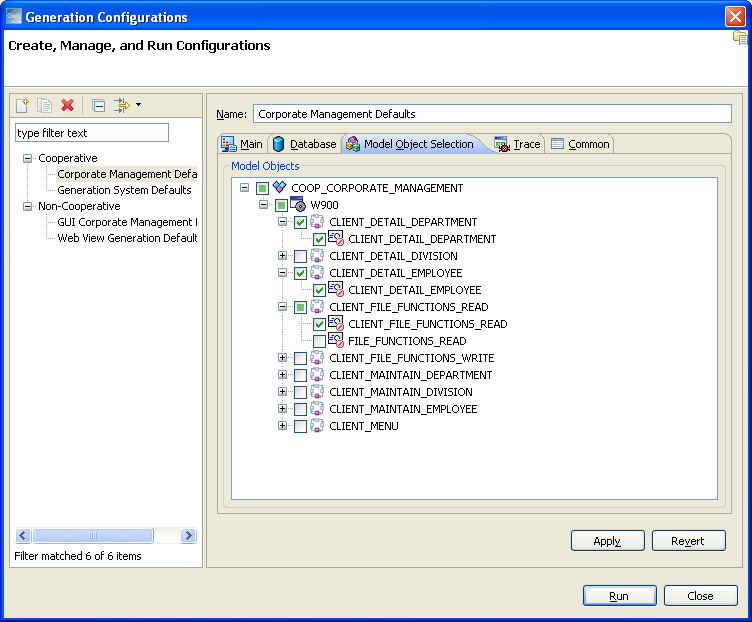Click the child CLIENT_DETAIL_DEPARTMENT procedure step icon

click(336, 238)
